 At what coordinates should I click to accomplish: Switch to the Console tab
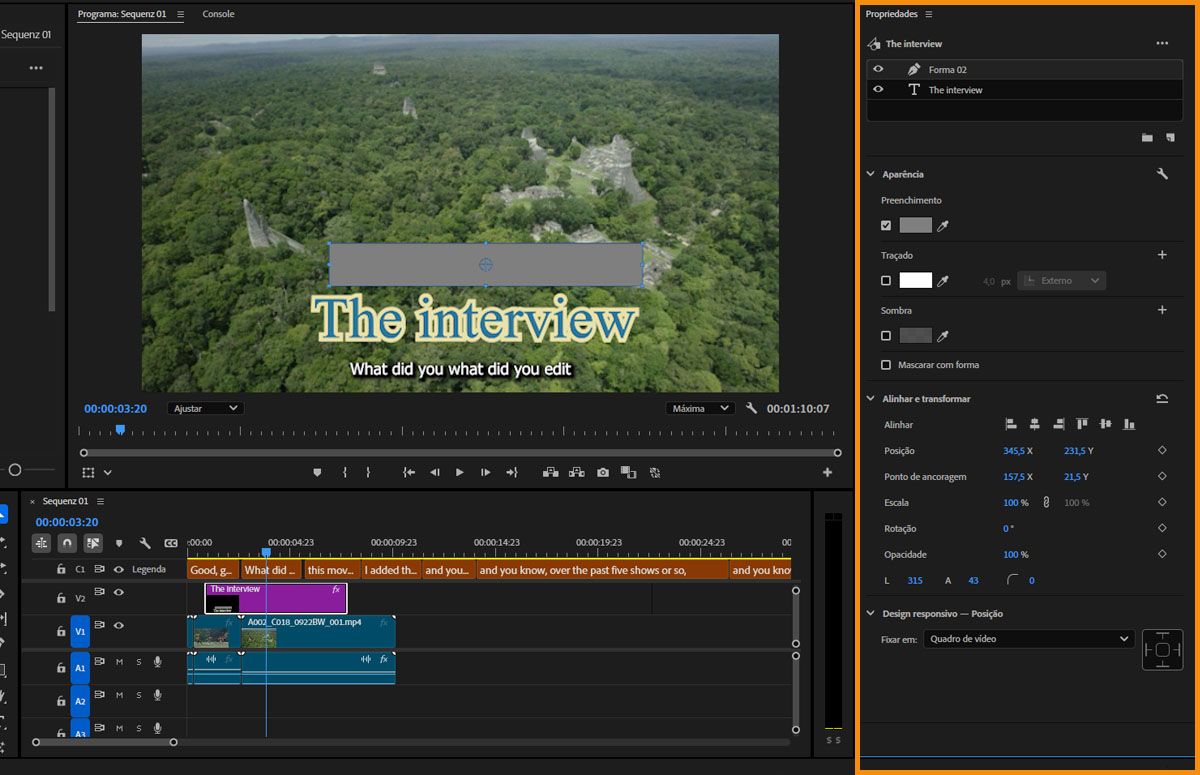click(218, 14)
